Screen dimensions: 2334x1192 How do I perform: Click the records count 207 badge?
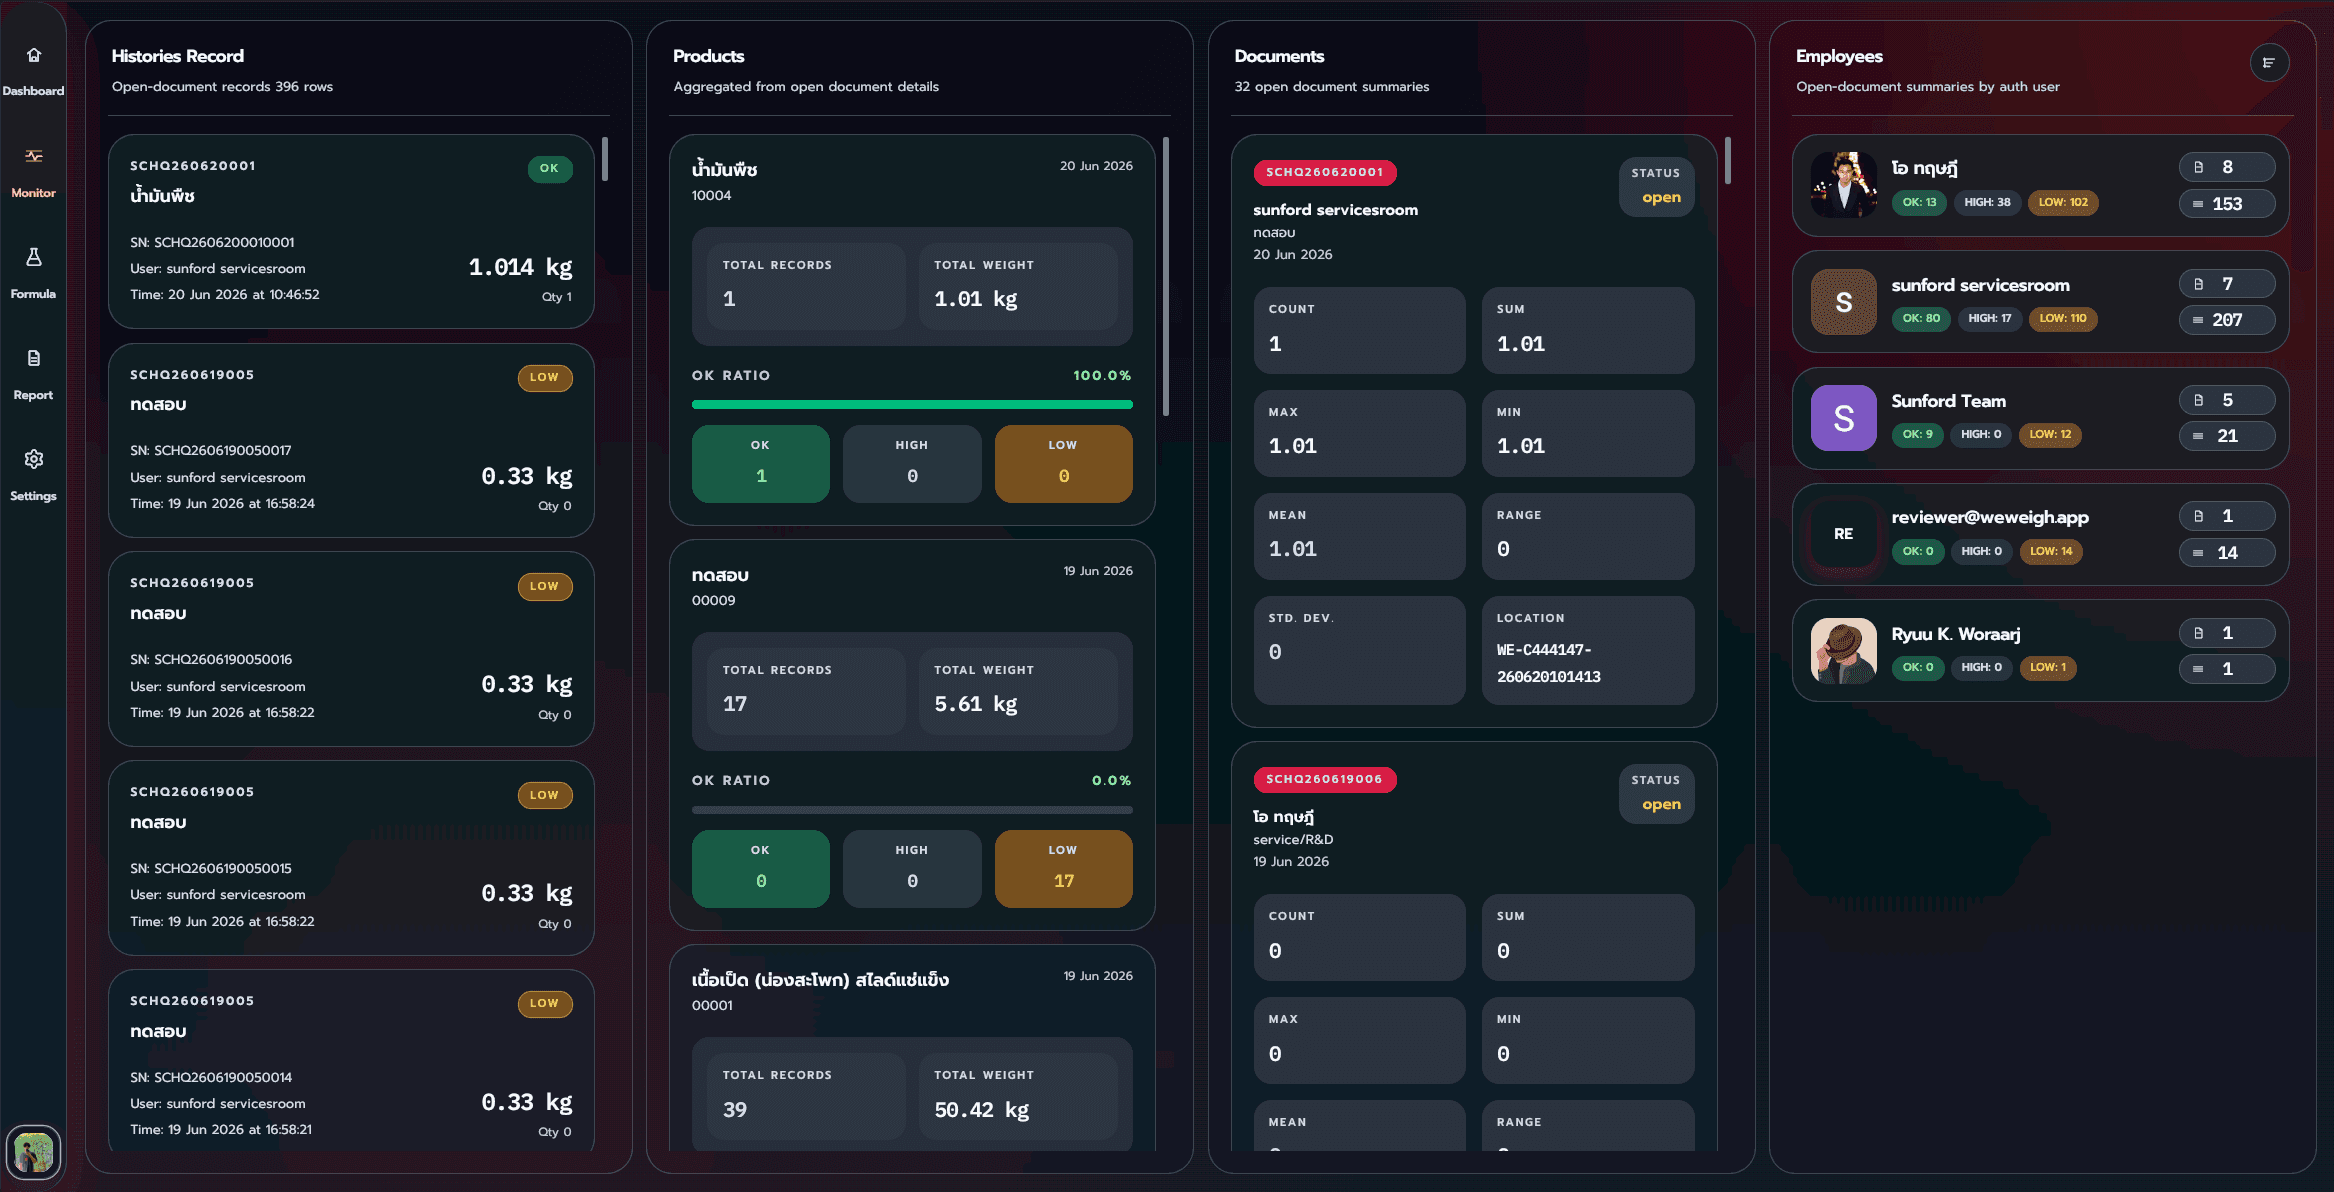(2227, 320)
